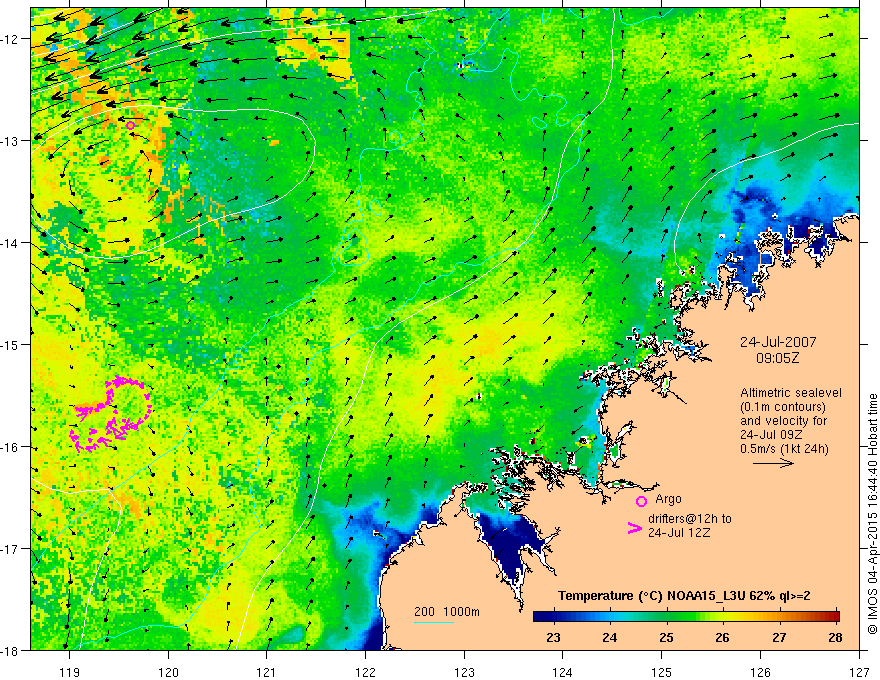Viewport: 880px width, 680px height.
Task: Click the 24-Jul-2007 date label
Action: point(778,342)
